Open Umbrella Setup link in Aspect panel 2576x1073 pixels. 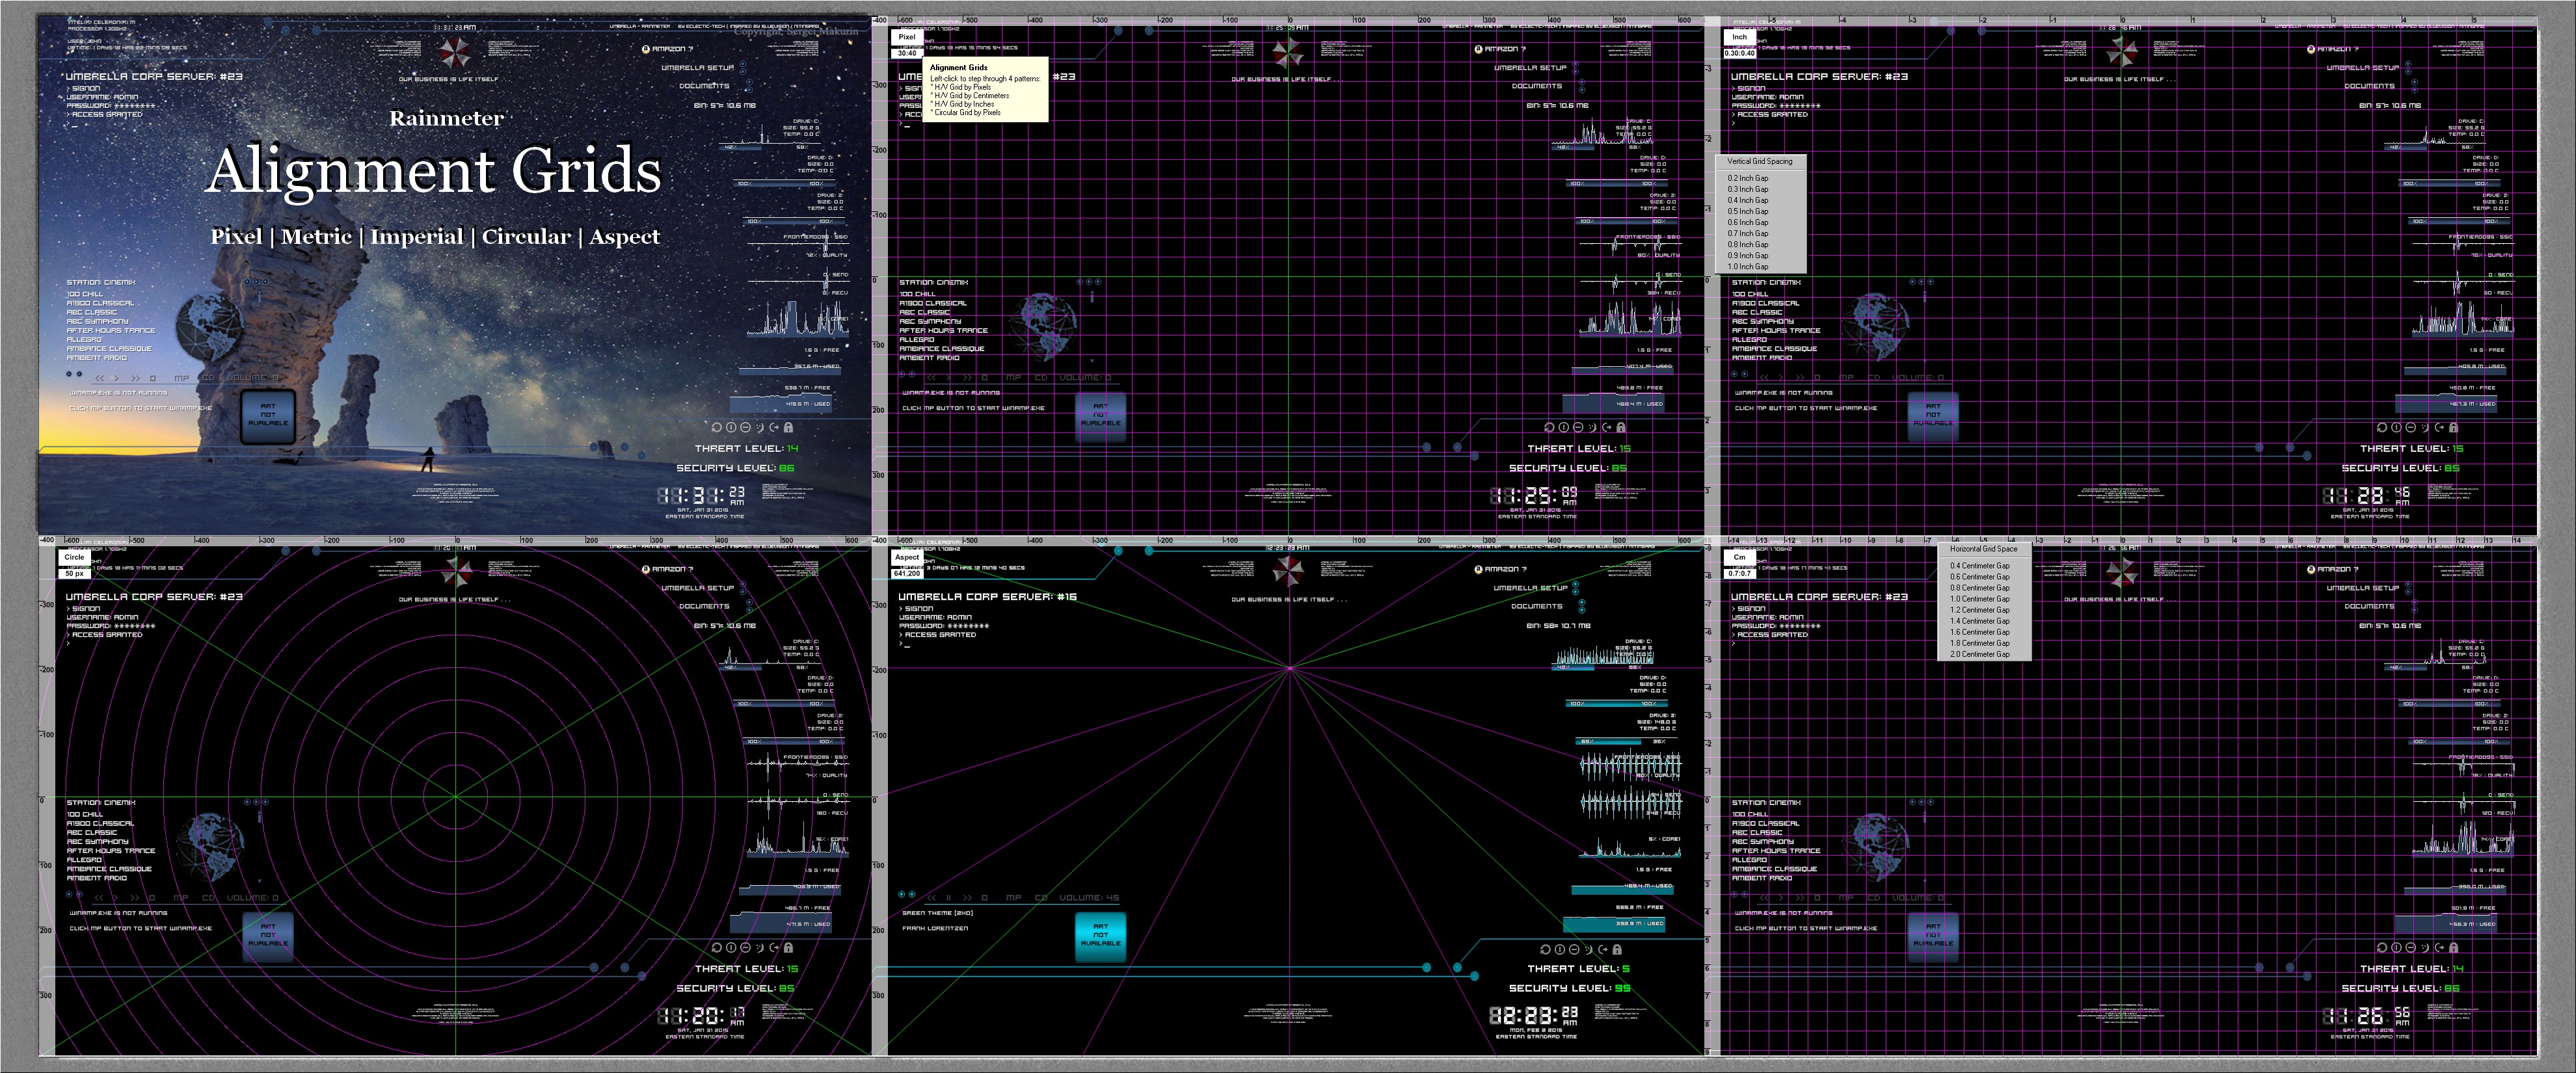coord(1530,588)
